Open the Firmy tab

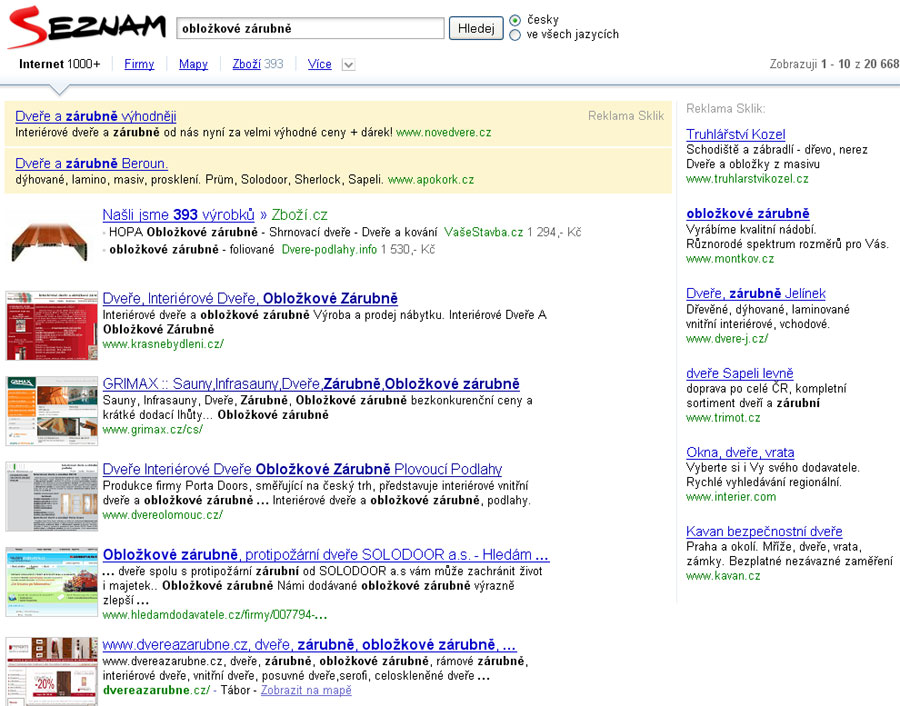[x=139, y=64]
